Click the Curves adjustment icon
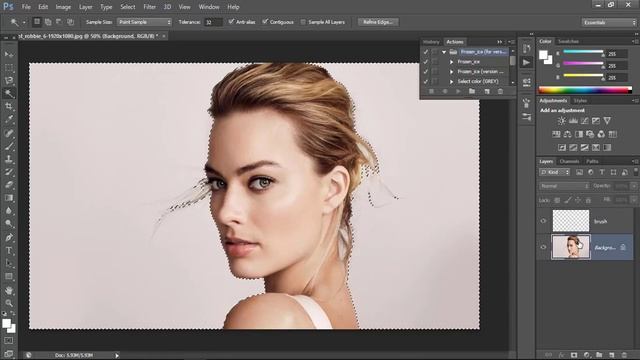Viewport: 640px width, 360px height. 584,121
